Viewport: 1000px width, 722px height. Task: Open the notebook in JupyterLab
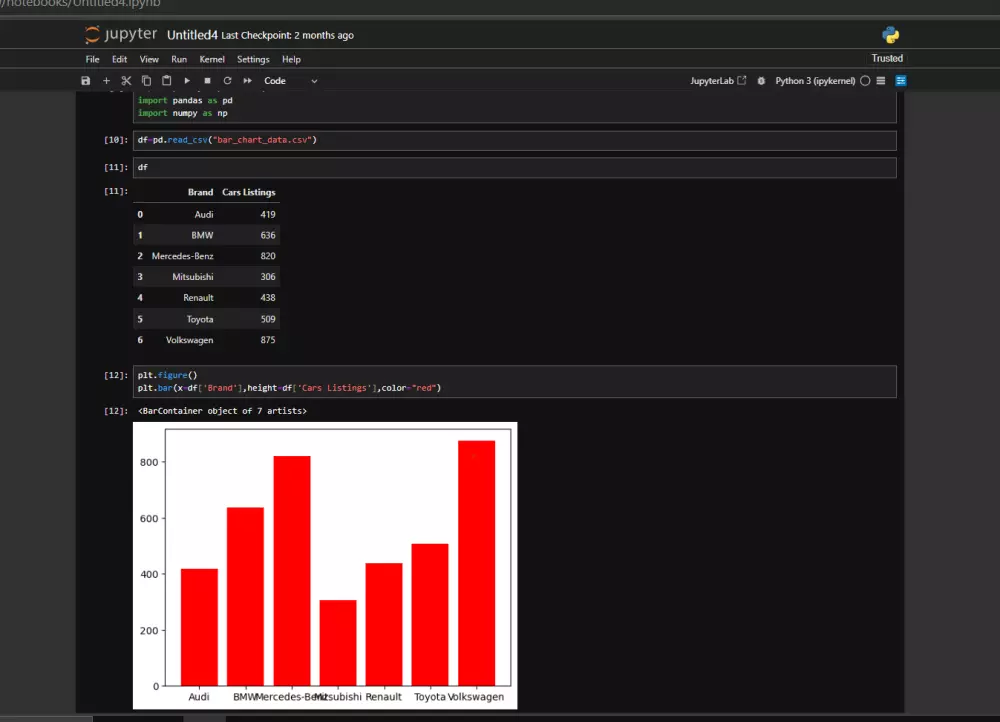tap(718, 81)
